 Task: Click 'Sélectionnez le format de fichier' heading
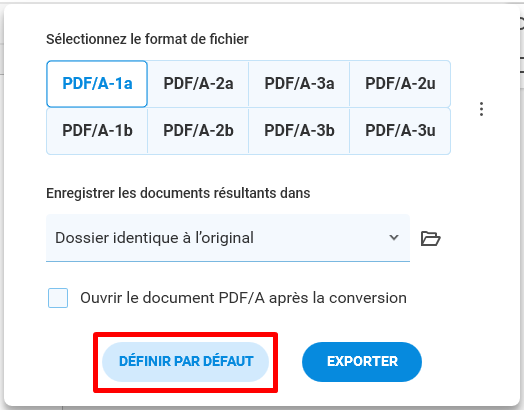tap(147, 39)
